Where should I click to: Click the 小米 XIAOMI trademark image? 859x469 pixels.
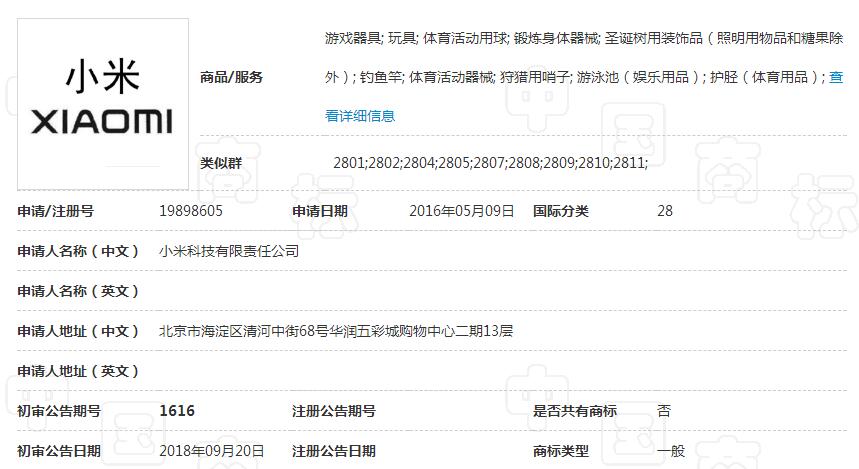[x=103, y=104]
